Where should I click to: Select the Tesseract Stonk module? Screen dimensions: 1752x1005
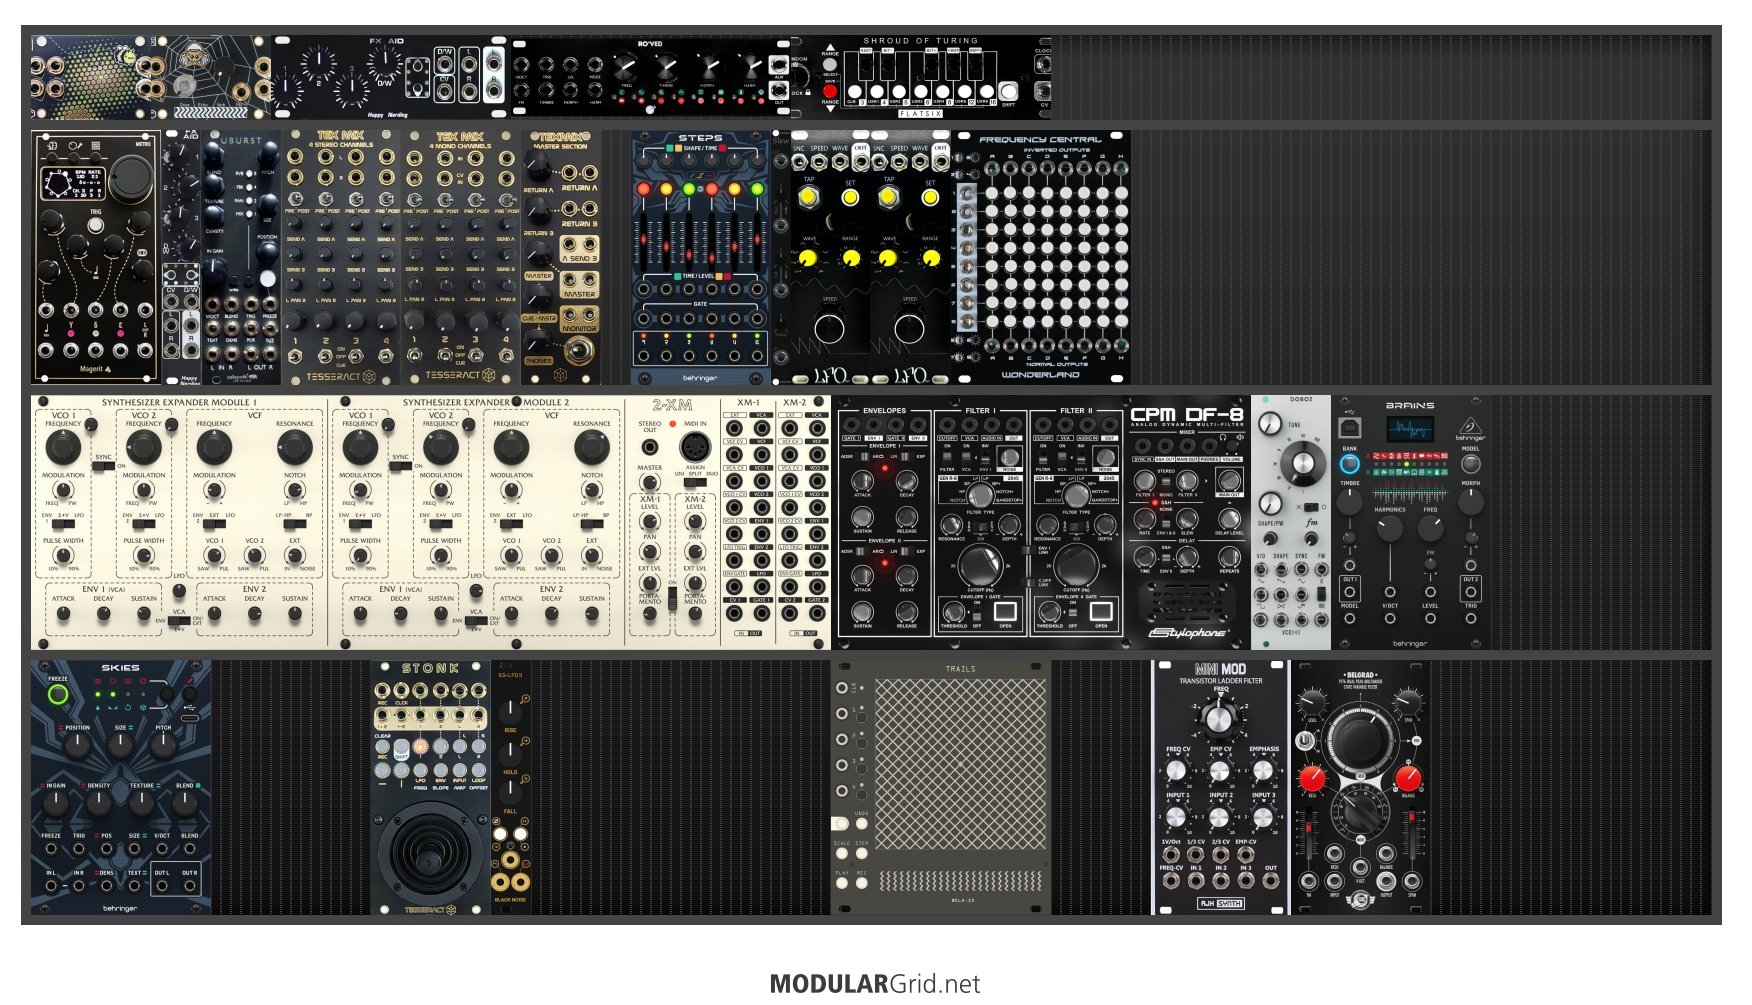pos(431,787)
